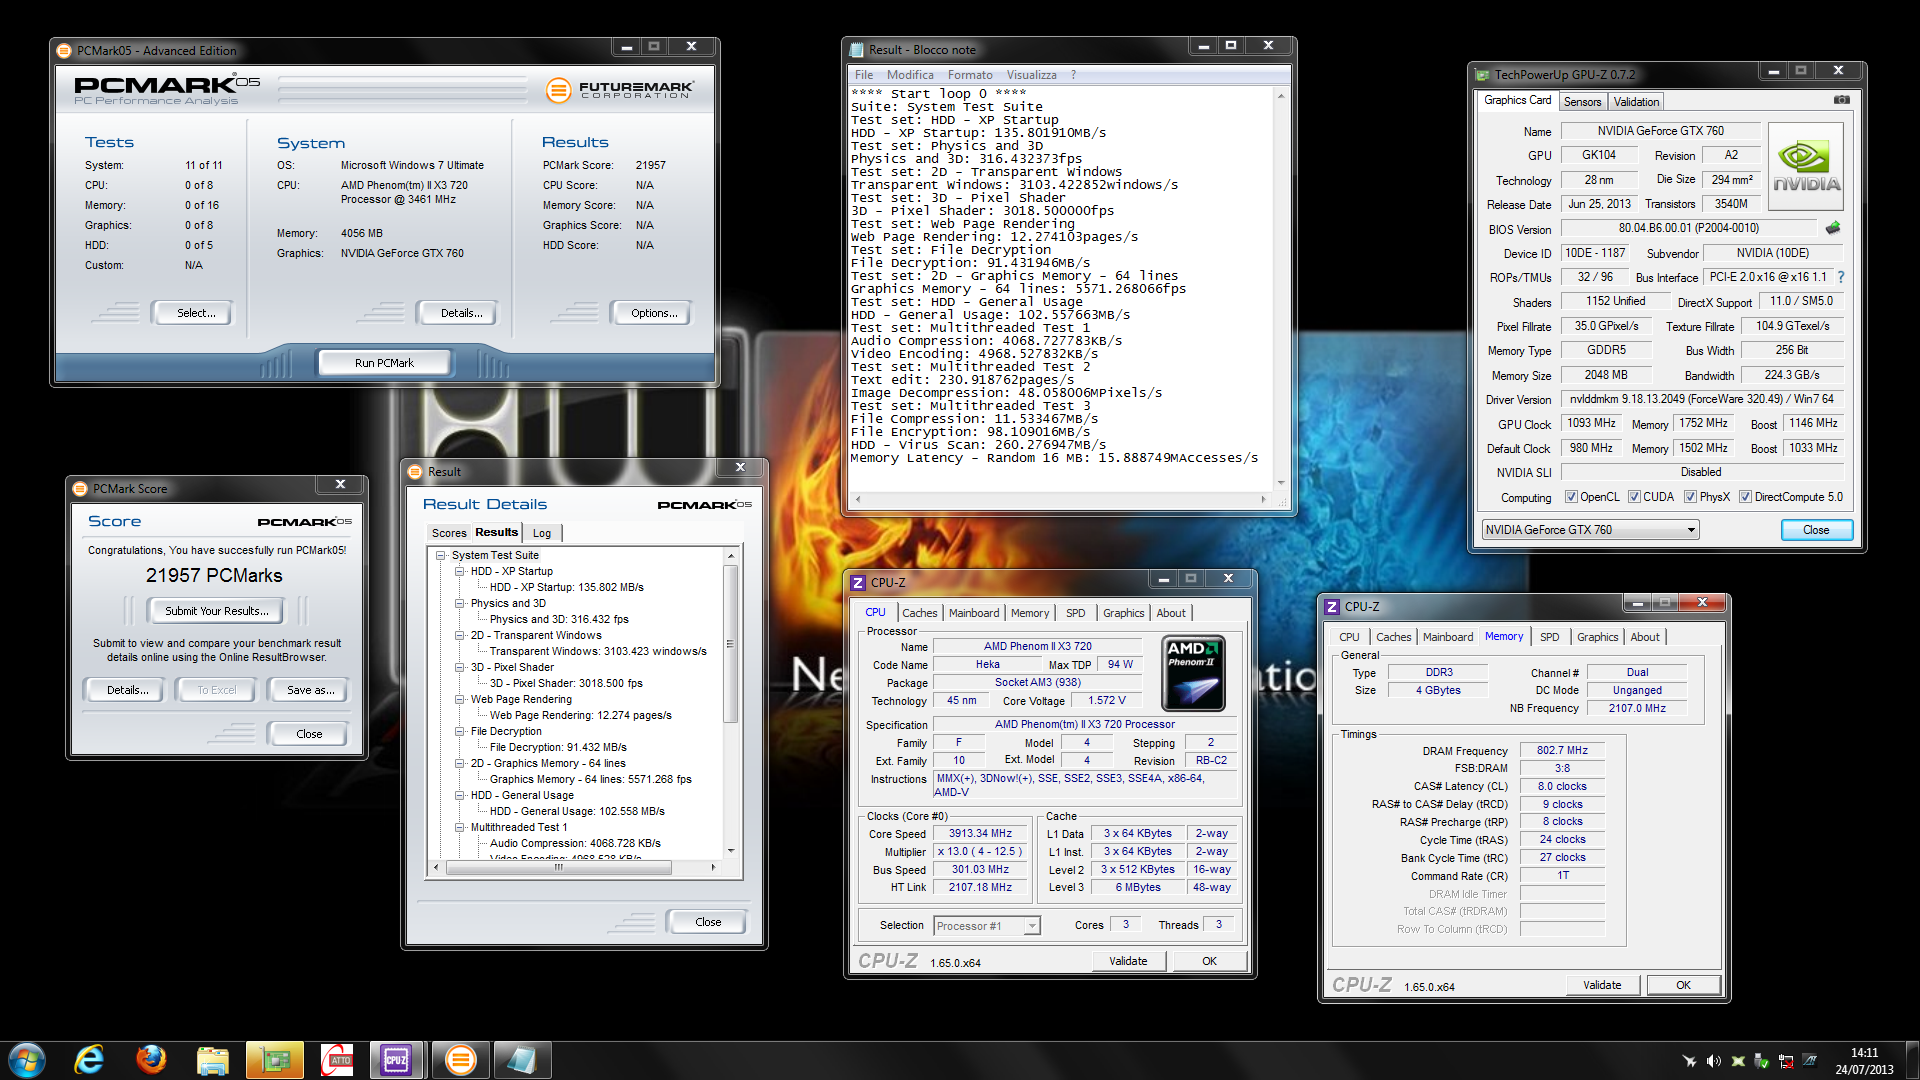Viewport: 1920px width, 1080px height.
Task: Click Notepad icon in Result window title bar
Action: pyautogui.click(x=856, y=50)
